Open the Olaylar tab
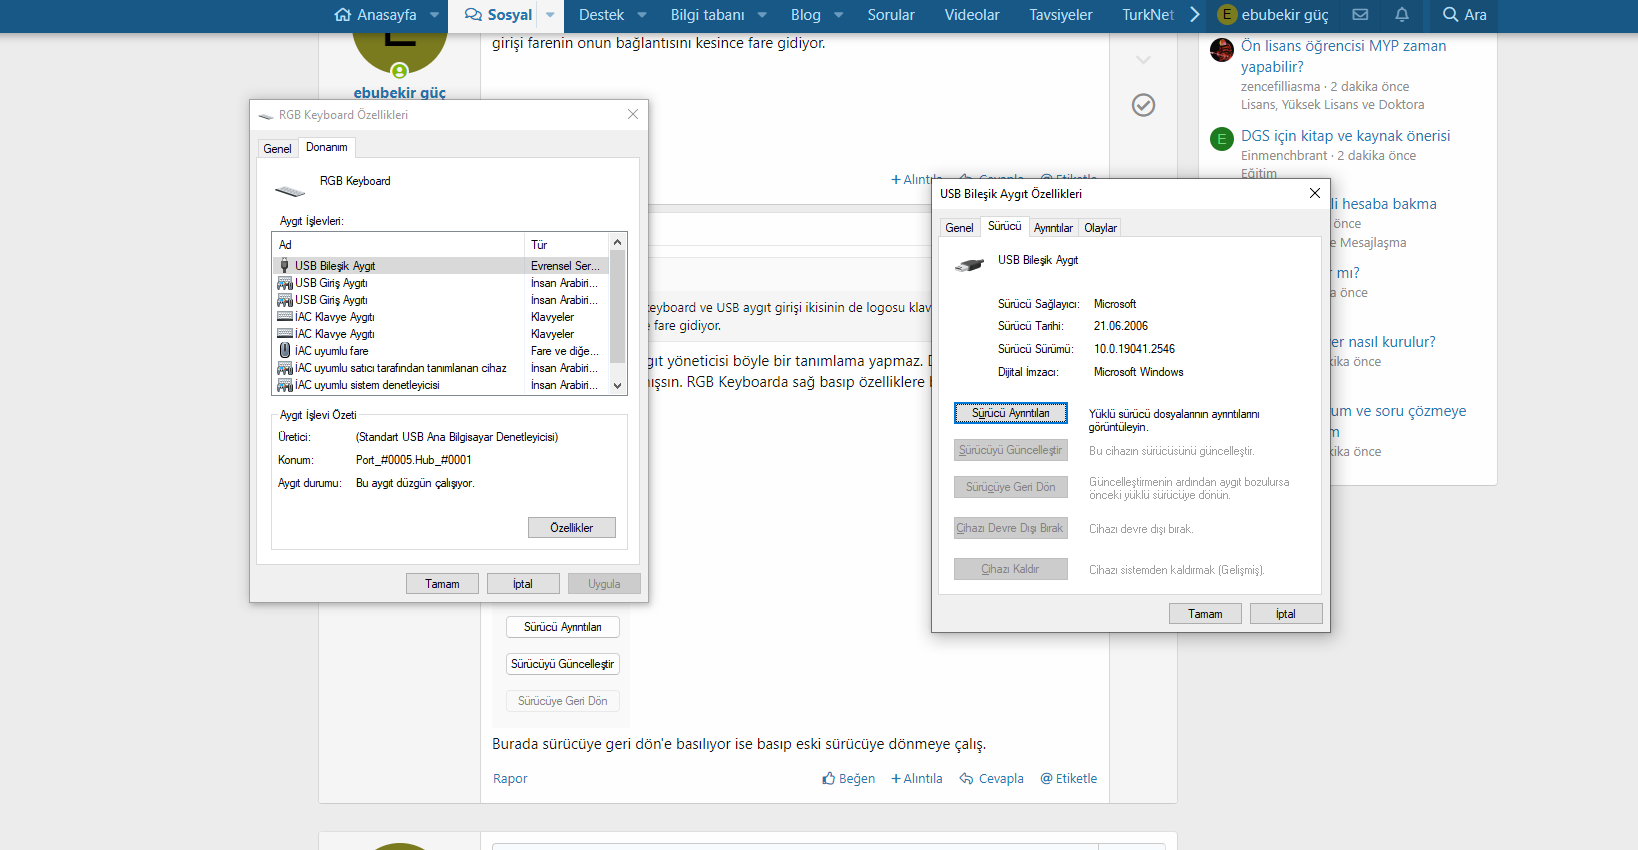The width and height of the screenshot is (1638, 850). [x=1100, y=228]
